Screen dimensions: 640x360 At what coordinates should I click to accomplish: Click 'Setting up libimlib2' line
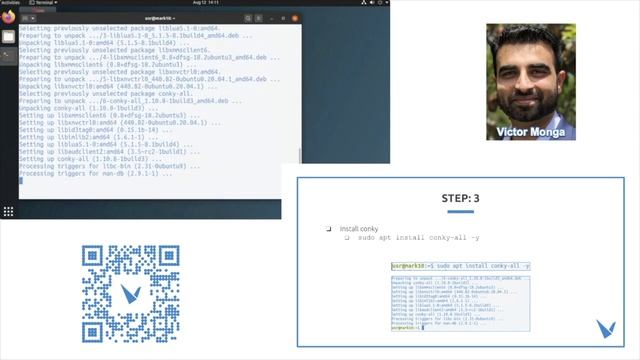click(89, 137)
